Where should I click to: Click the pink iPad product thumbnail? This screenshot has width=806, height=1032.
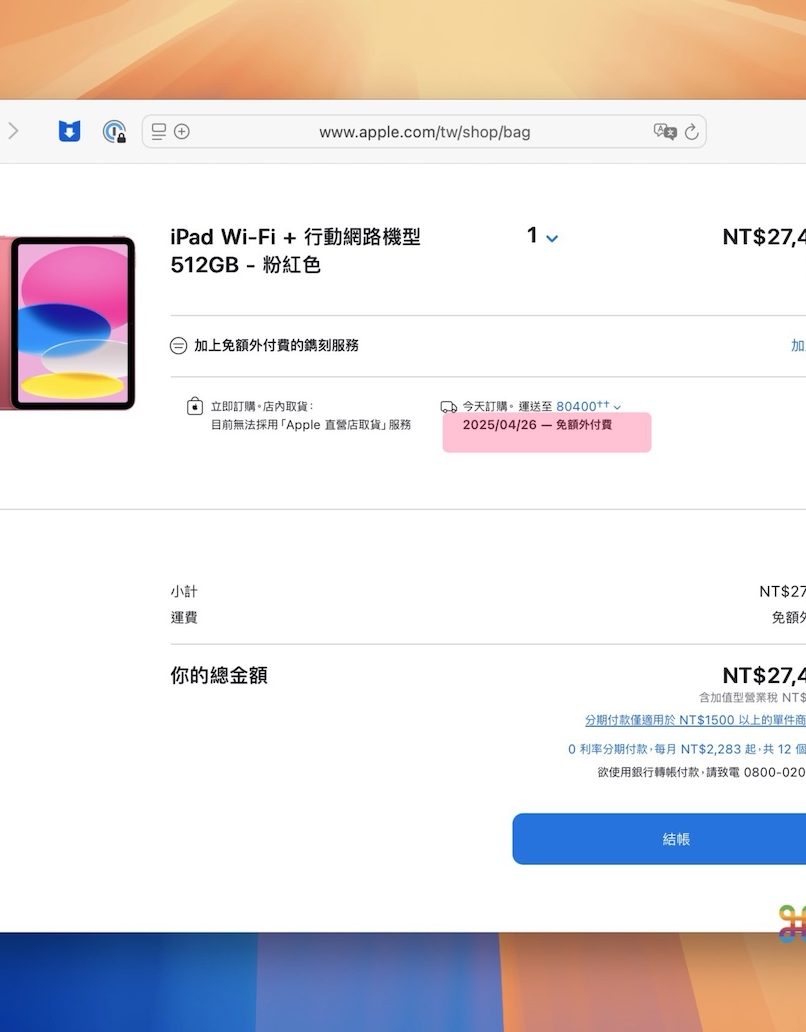(x=72, y=323)
